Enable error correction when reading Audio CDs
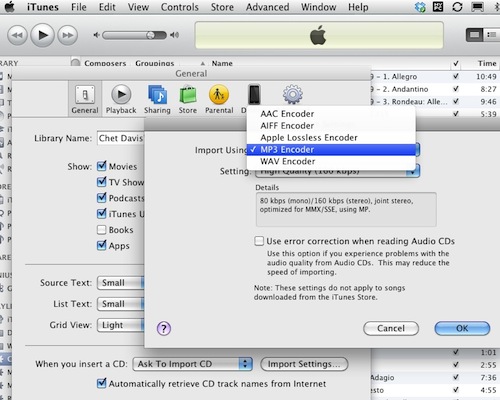This screenshot has height=400, width=500. click(259, 241)
